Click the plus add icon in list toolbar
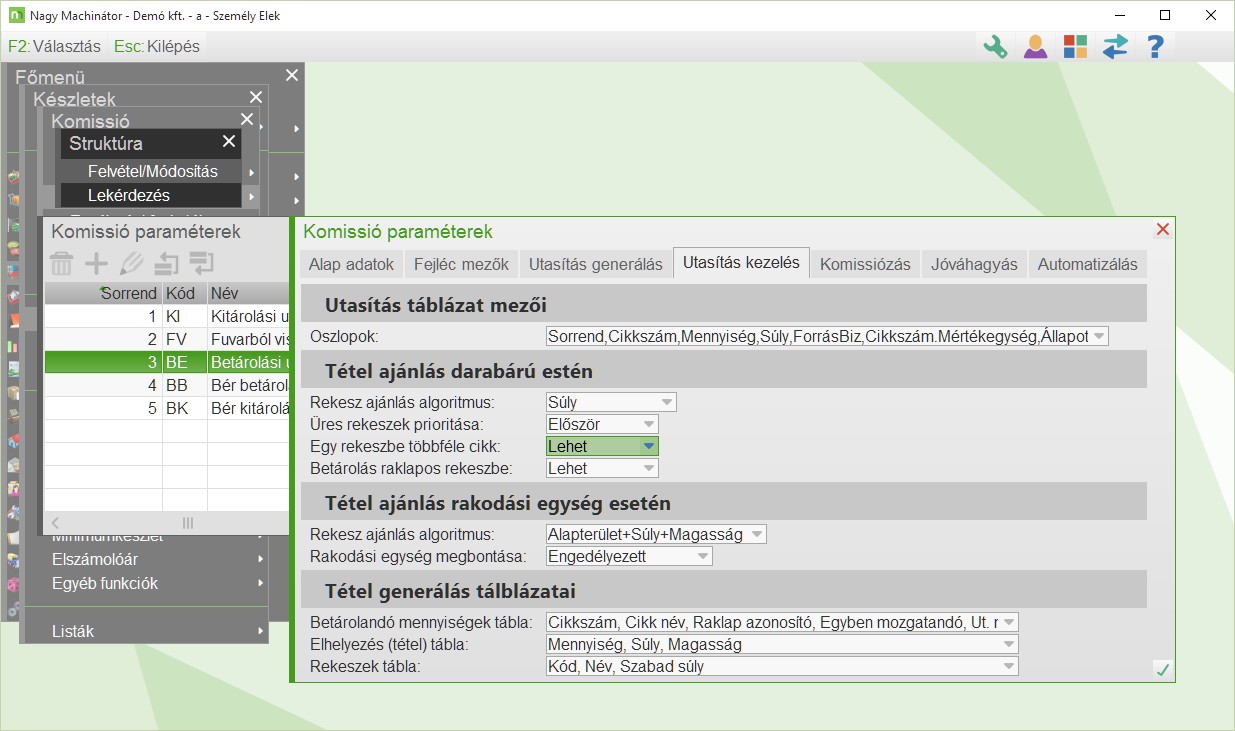The width and height of the screenshot is (1235, 731). pos(96,264)
